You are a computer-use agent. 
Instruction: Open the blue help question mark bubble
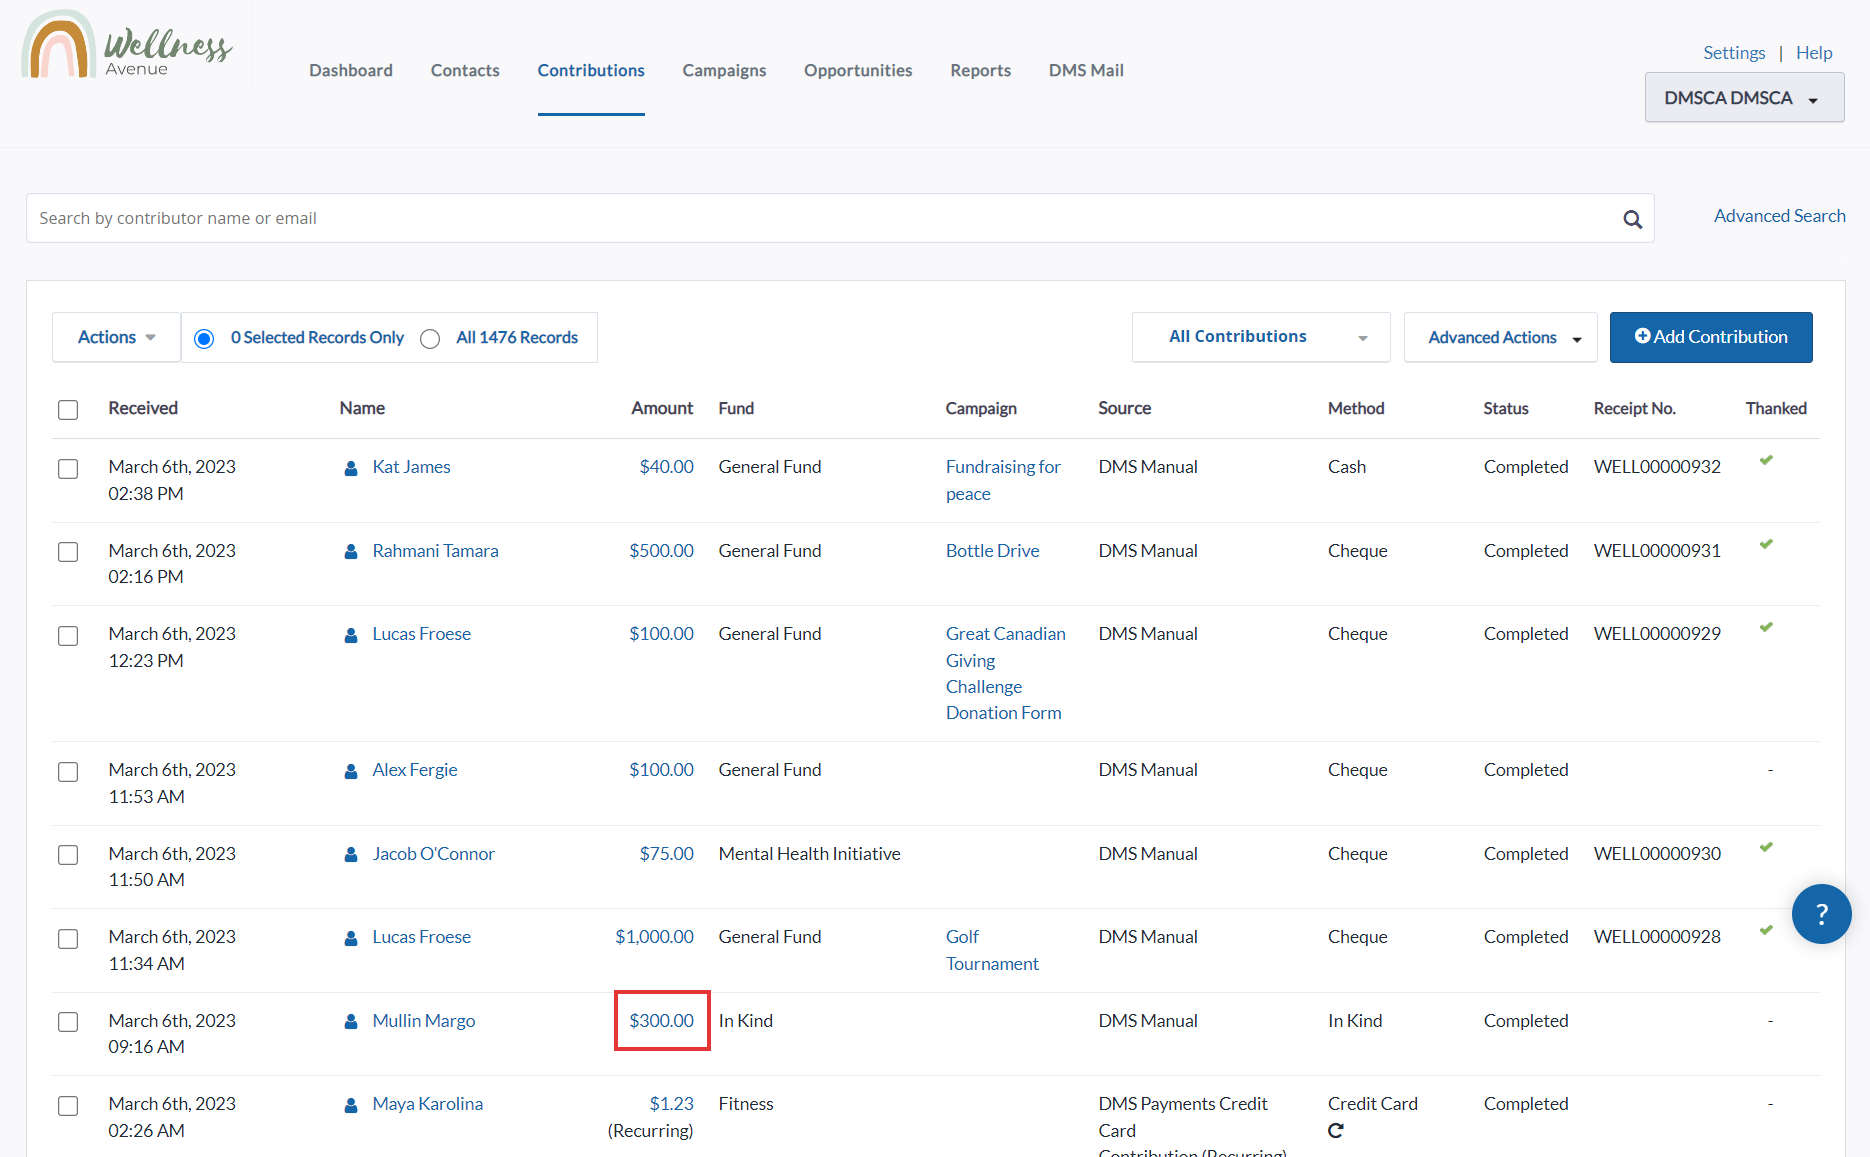[x=1821, y=914]
